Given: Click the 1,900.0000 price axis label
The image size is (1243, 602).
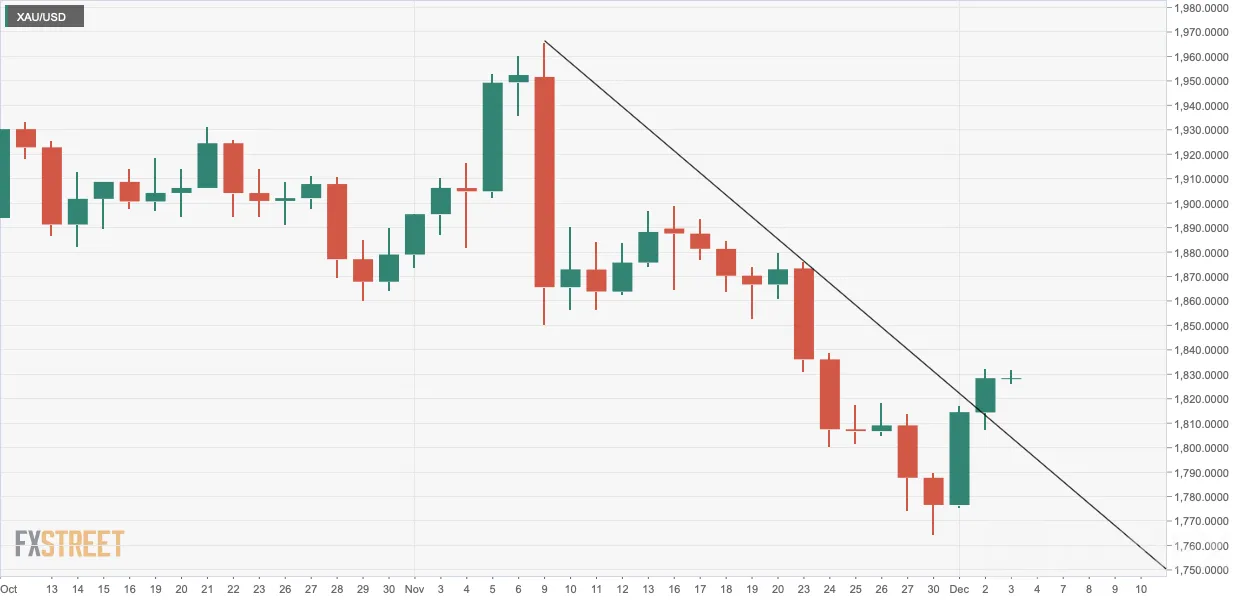Looking at the screenshot, I should pos(1205,204).
